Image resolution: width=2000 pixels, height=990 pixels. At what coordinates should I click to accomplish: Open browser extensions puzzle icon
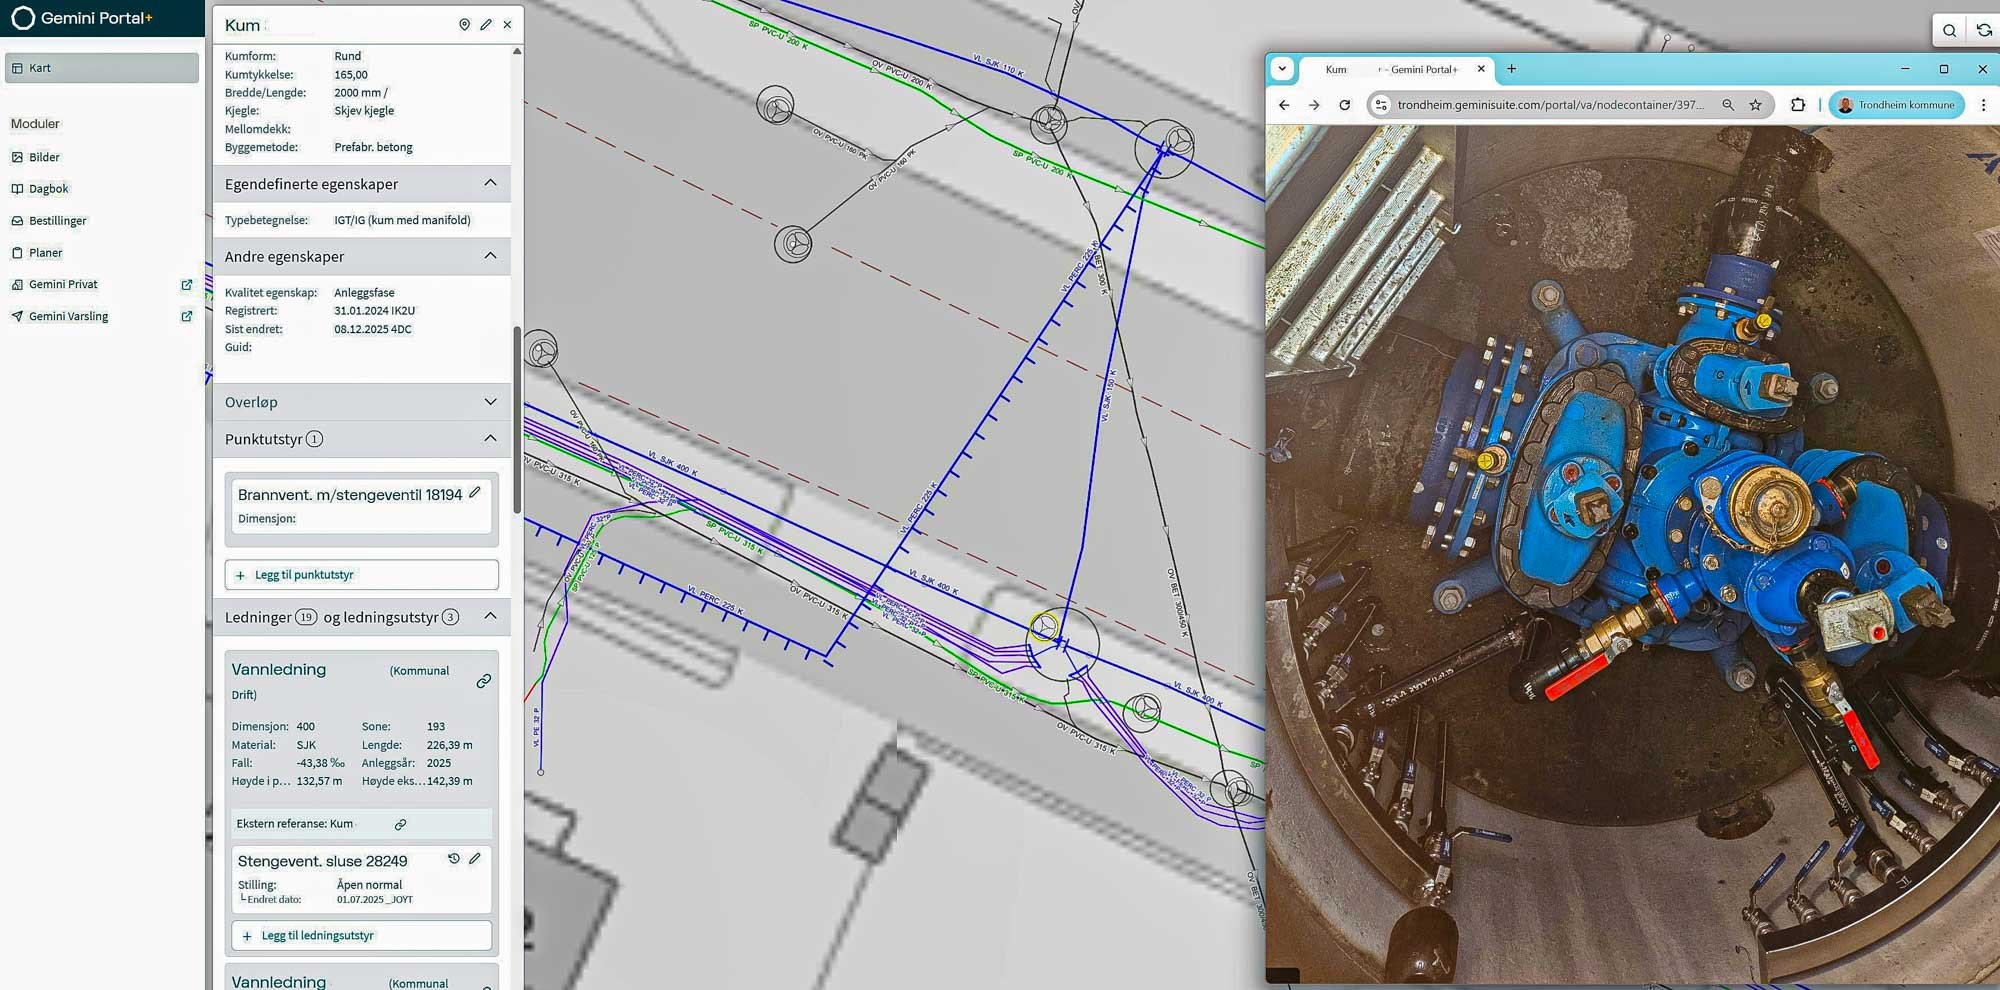pyautogui.click(x=1798, y=105)
